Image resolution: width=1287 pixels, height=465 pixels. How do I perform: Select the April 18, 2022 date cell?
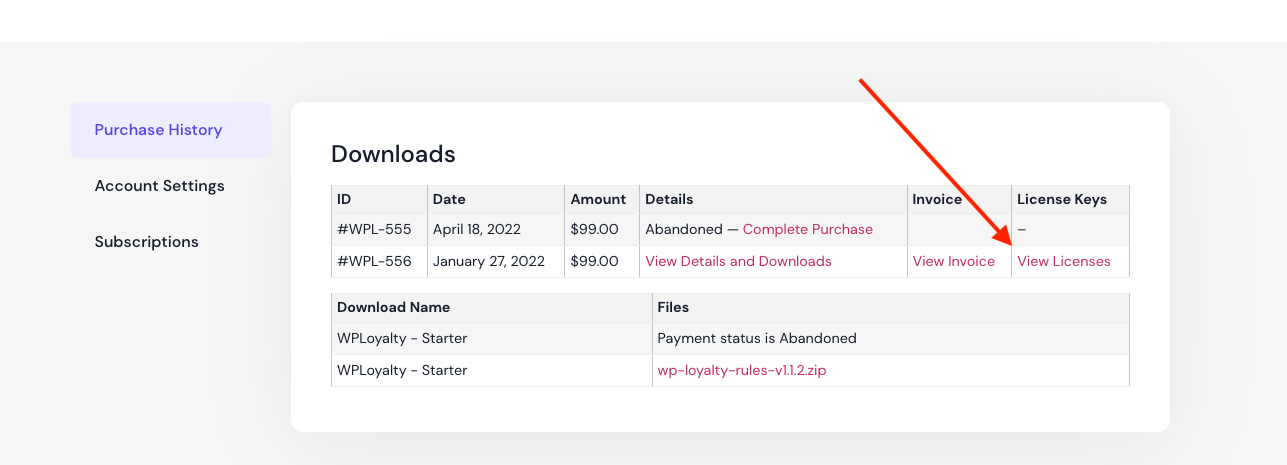(x=476, y=229)
